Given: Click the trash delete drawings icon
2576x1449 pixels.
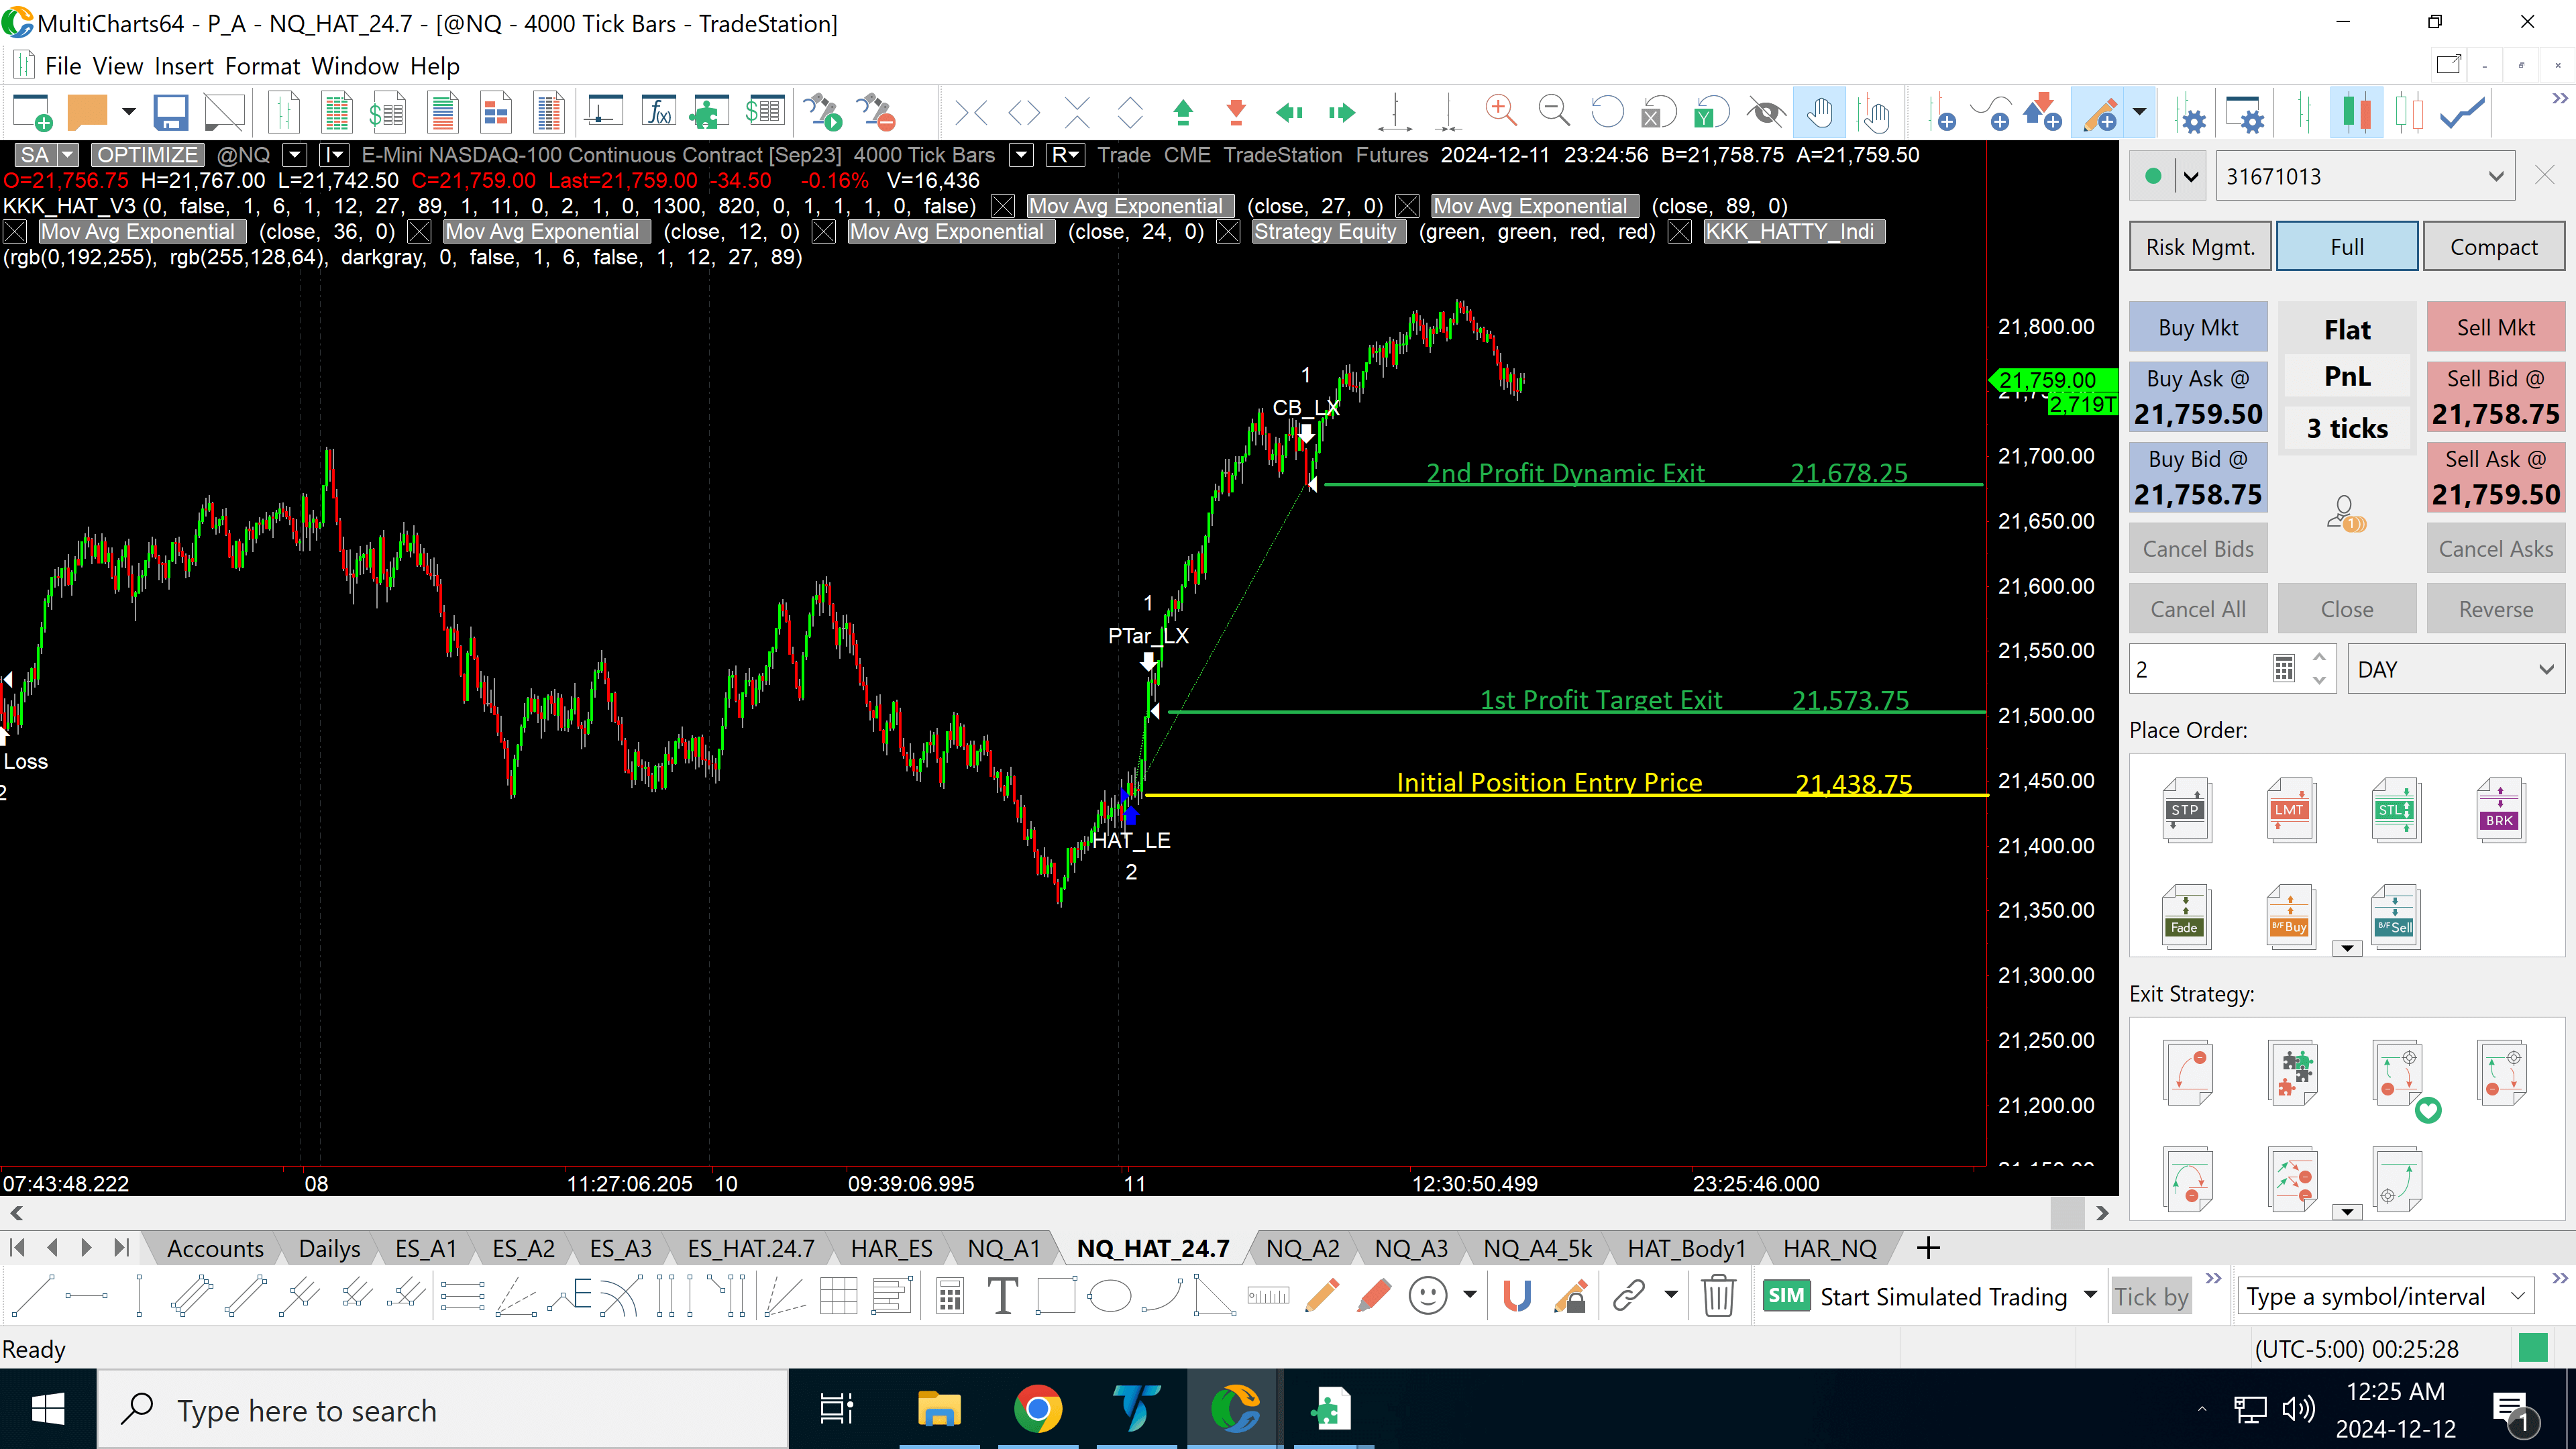Looking at the screenshot, I should point(1718,1296).
